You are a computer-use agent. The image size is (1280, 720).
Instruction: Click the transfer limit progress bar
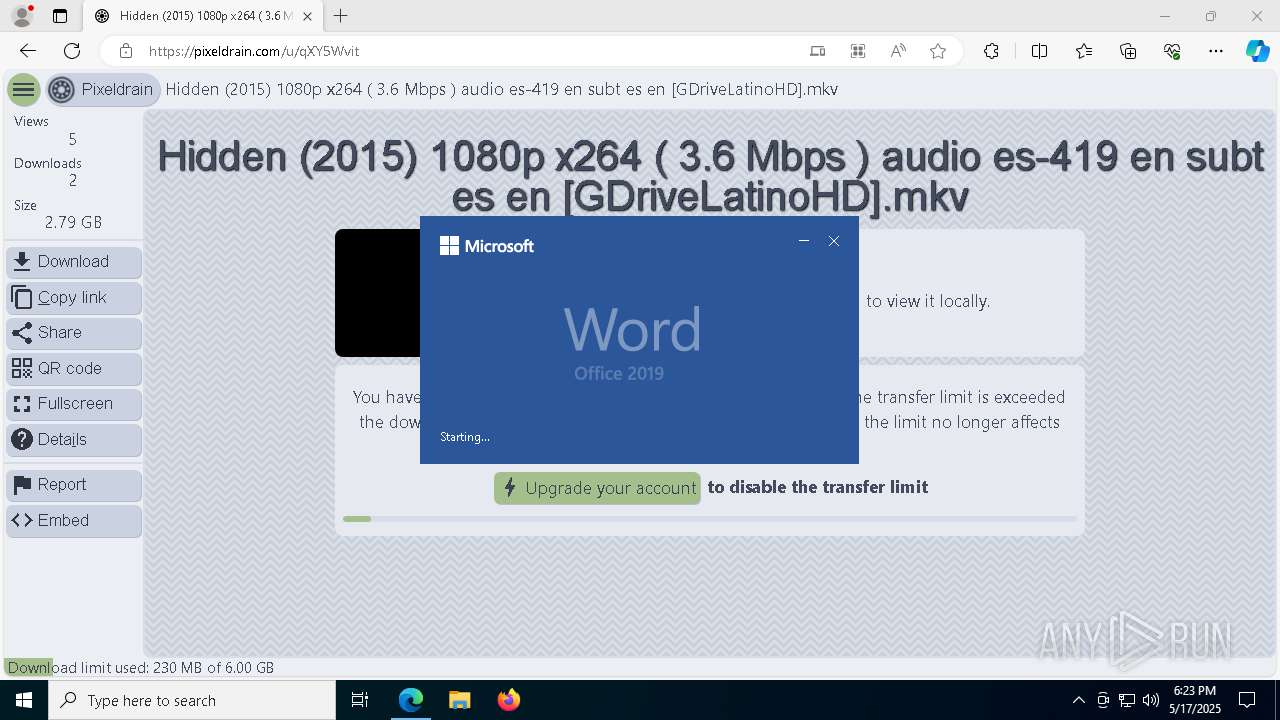[x=710, y=519]
